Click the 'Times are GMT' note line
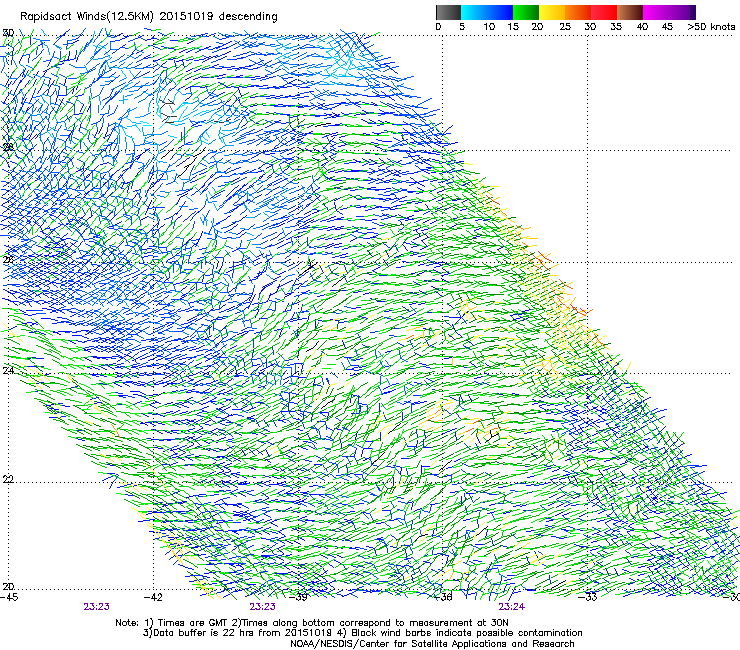This screenshot has width=740, height=650. point(312,623)
